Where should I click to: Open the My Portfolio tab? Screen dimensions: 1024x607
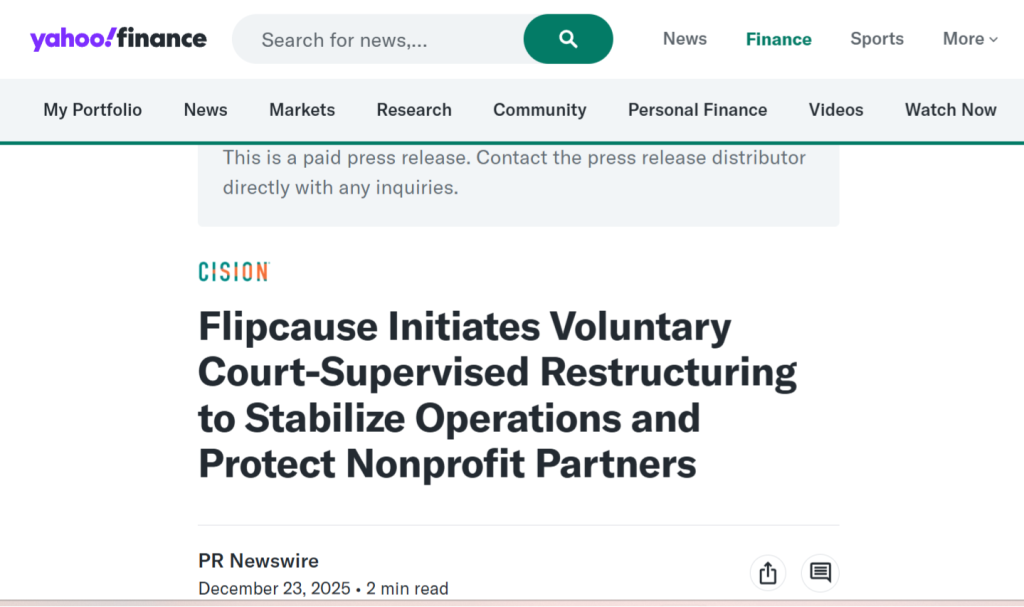[x=93, y=110]
